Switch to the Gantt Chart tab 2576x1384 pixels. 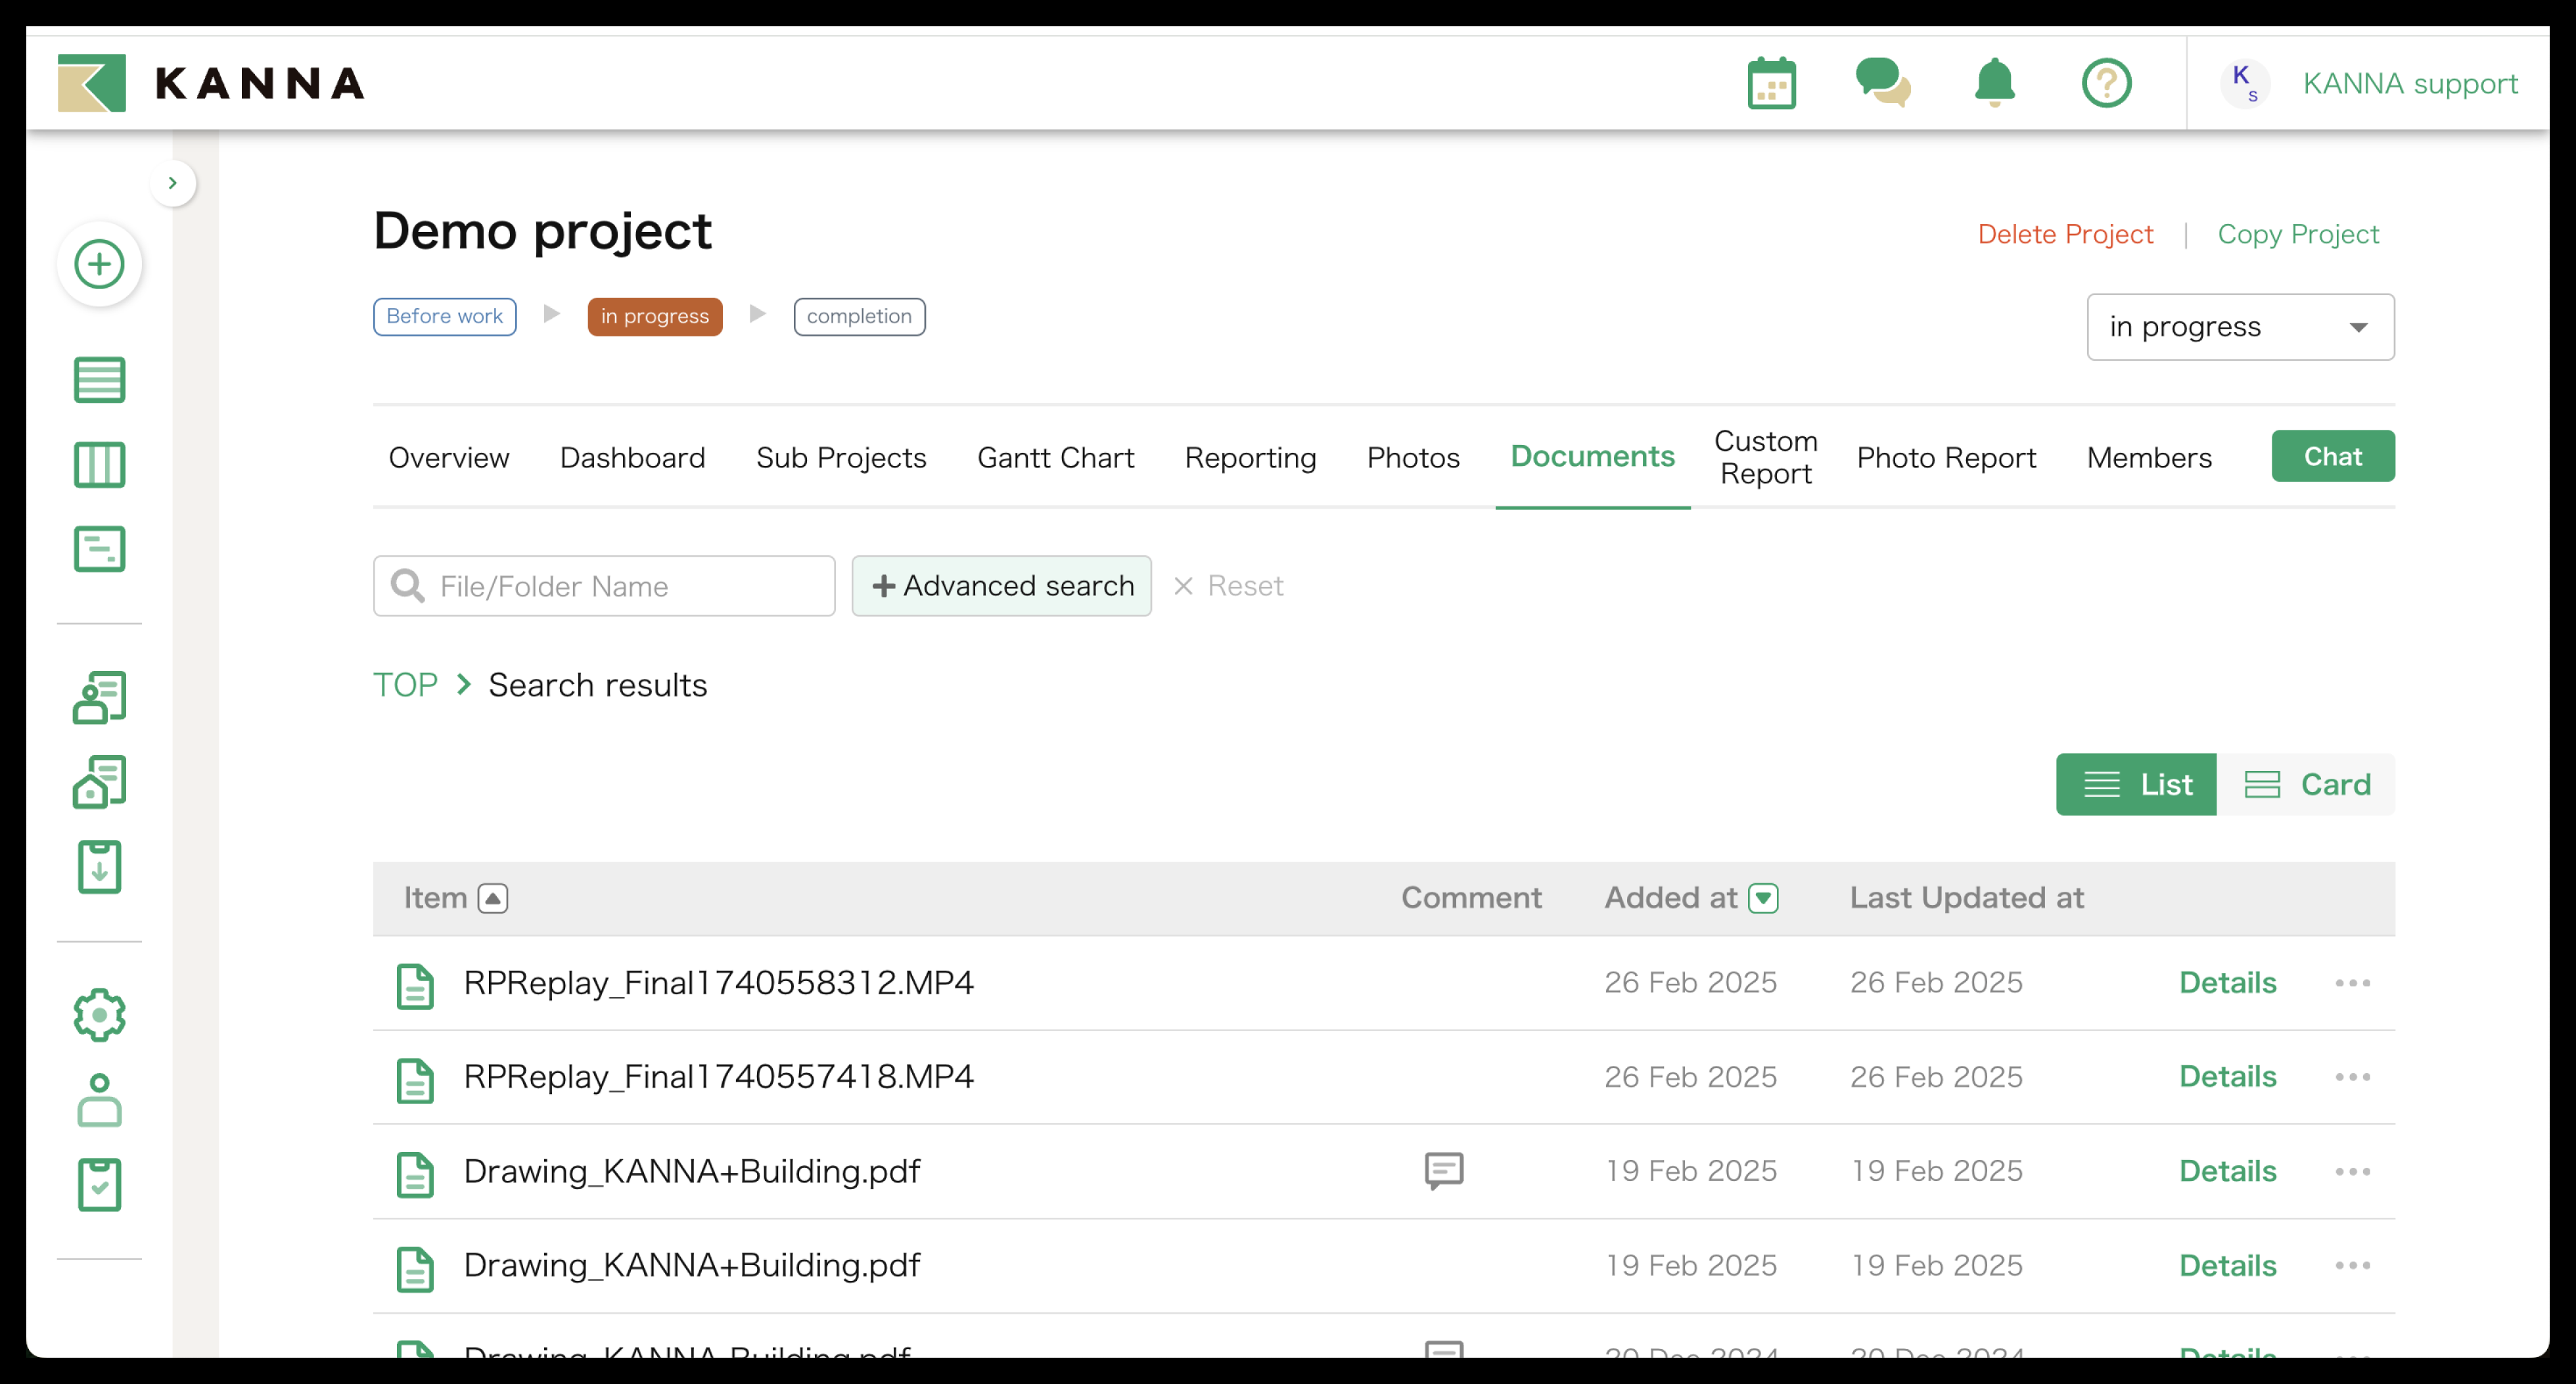(x=1055, y=457)
